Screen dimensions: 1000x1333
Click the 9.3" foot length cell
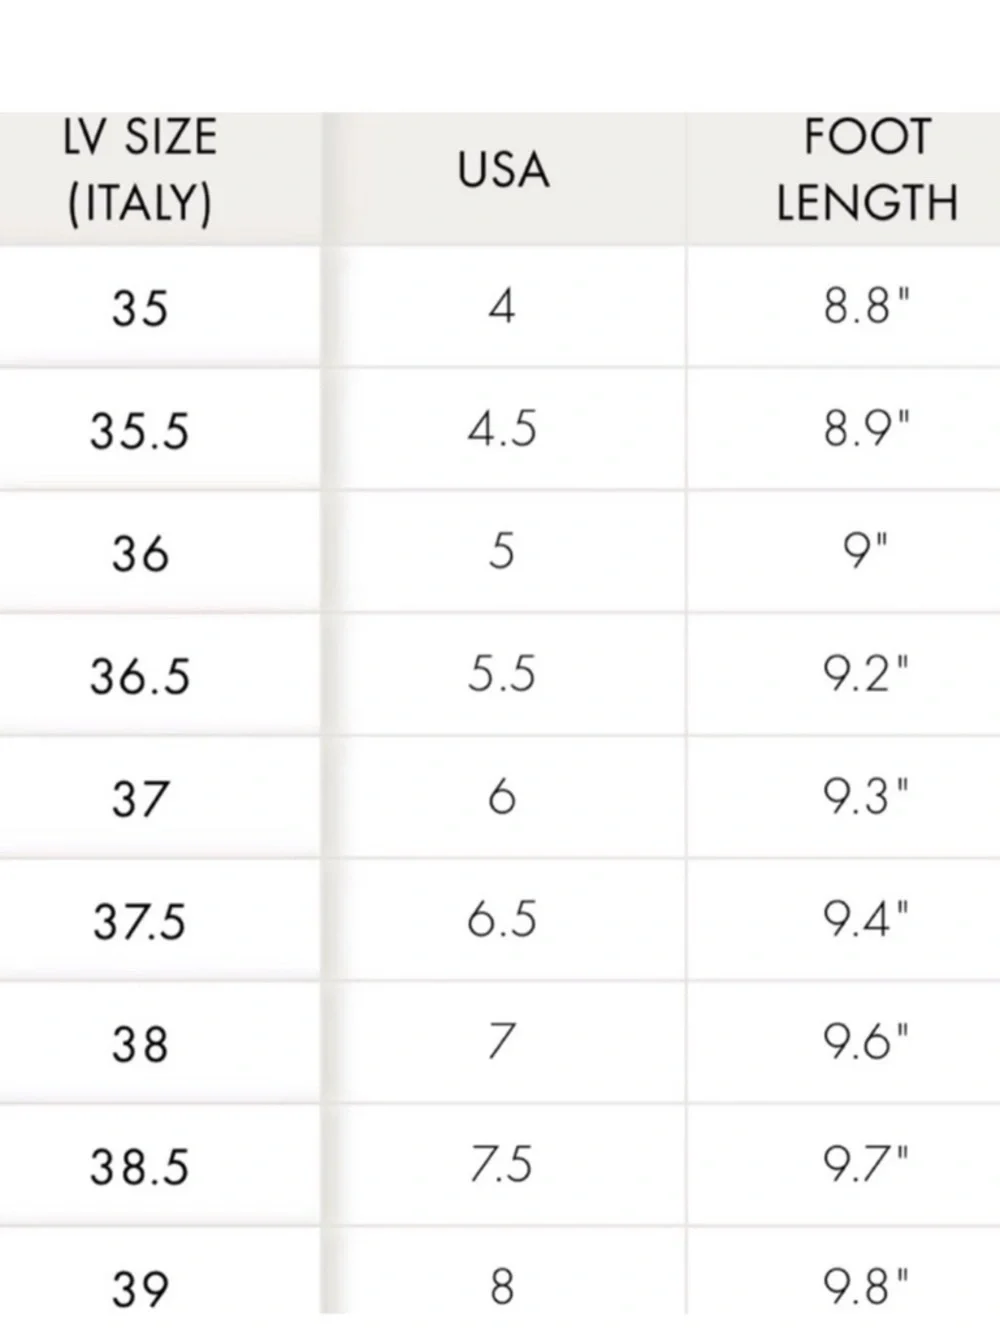coord(866,797)
